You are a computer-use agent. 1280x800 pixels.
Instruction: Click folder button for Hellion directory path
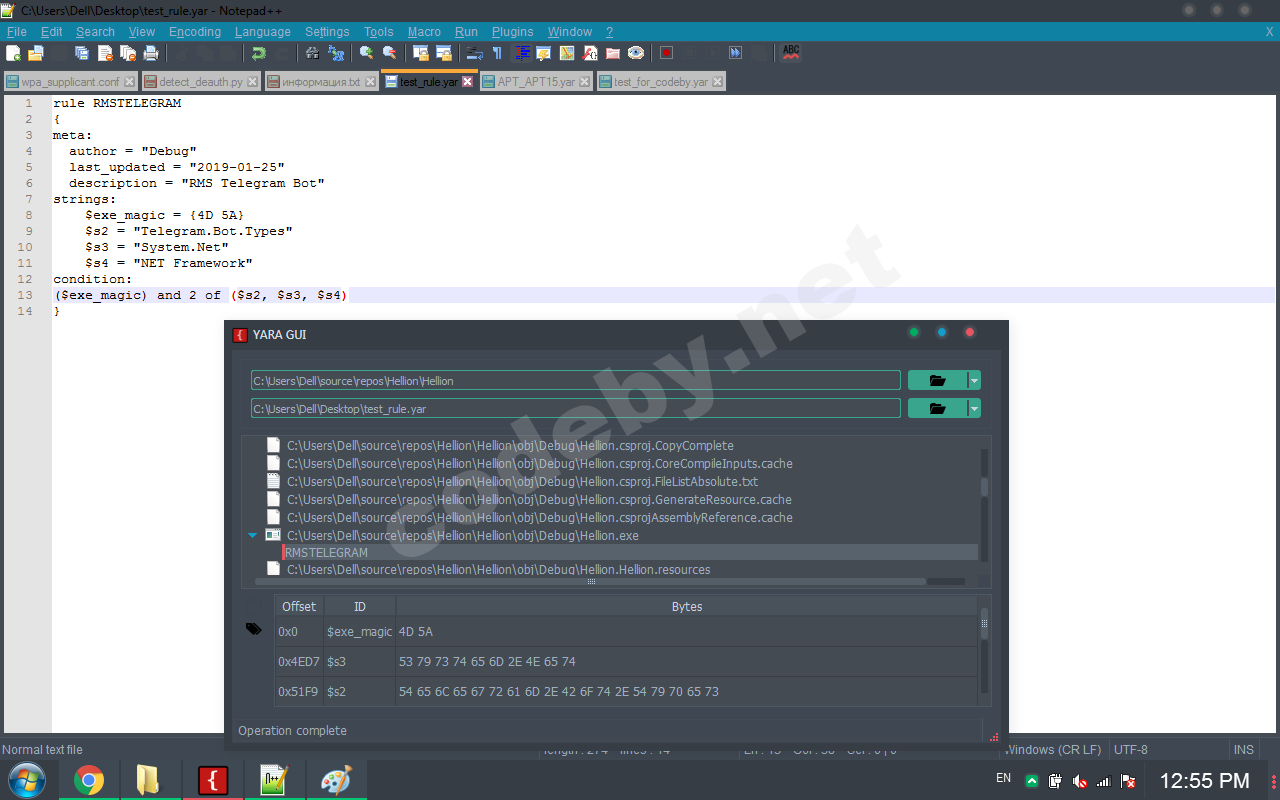click(x=937, y=380)
